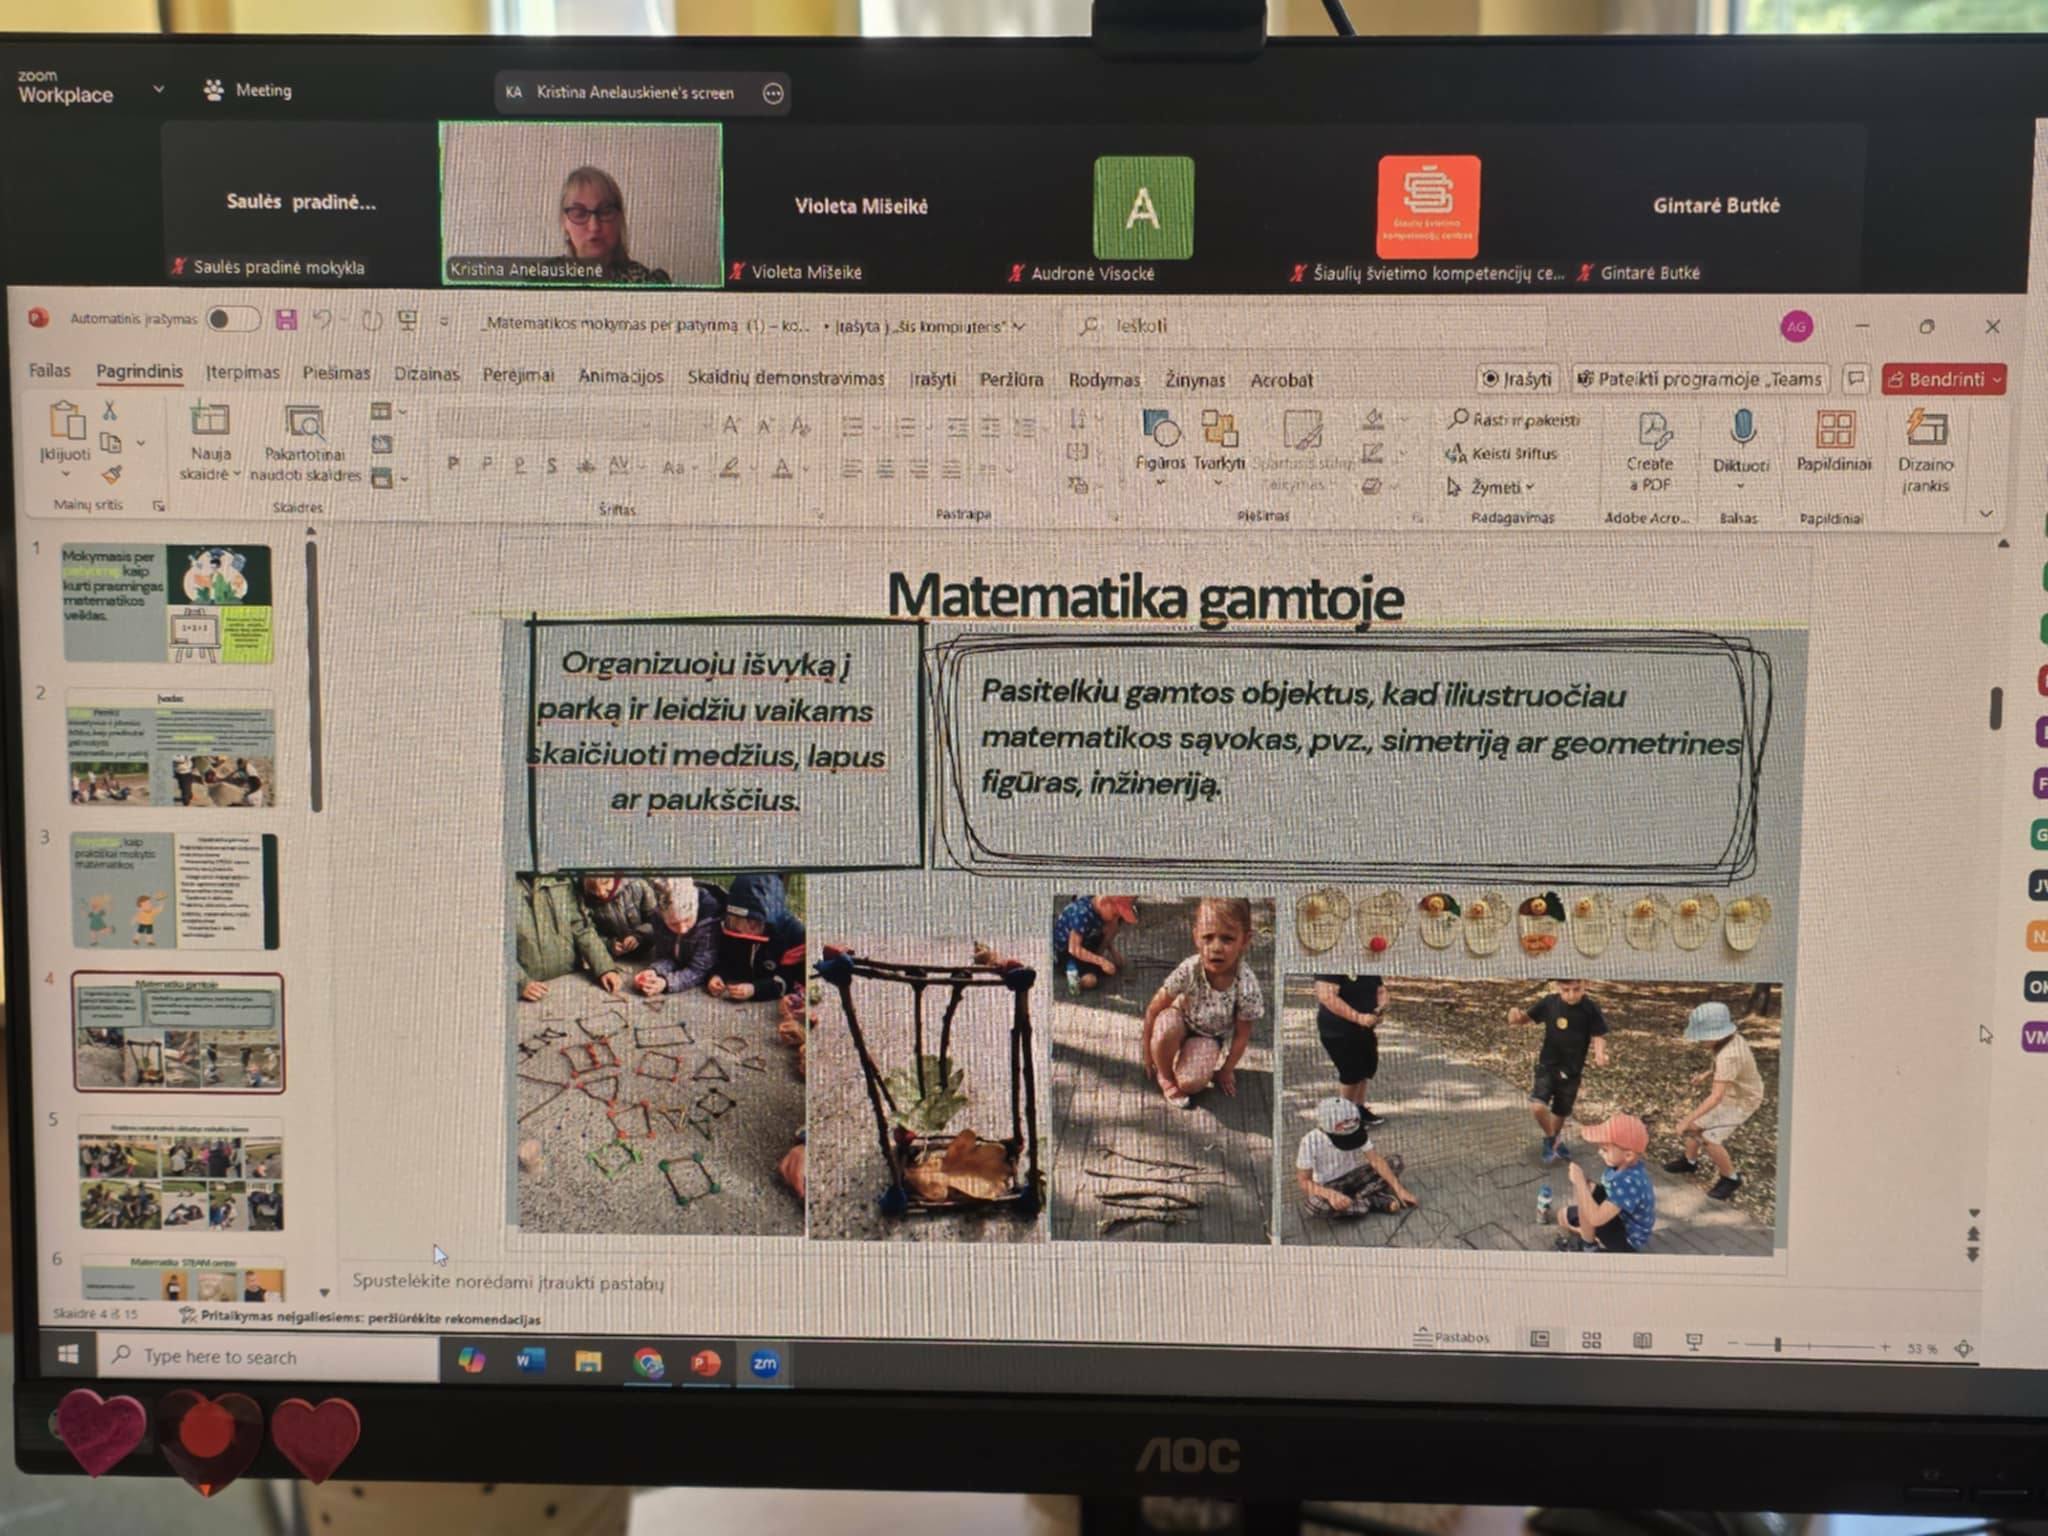Viewport: 2048px width, 1536px height.
Task: Start slideshow from the status bar icon
Action: pos(1693,1341)
